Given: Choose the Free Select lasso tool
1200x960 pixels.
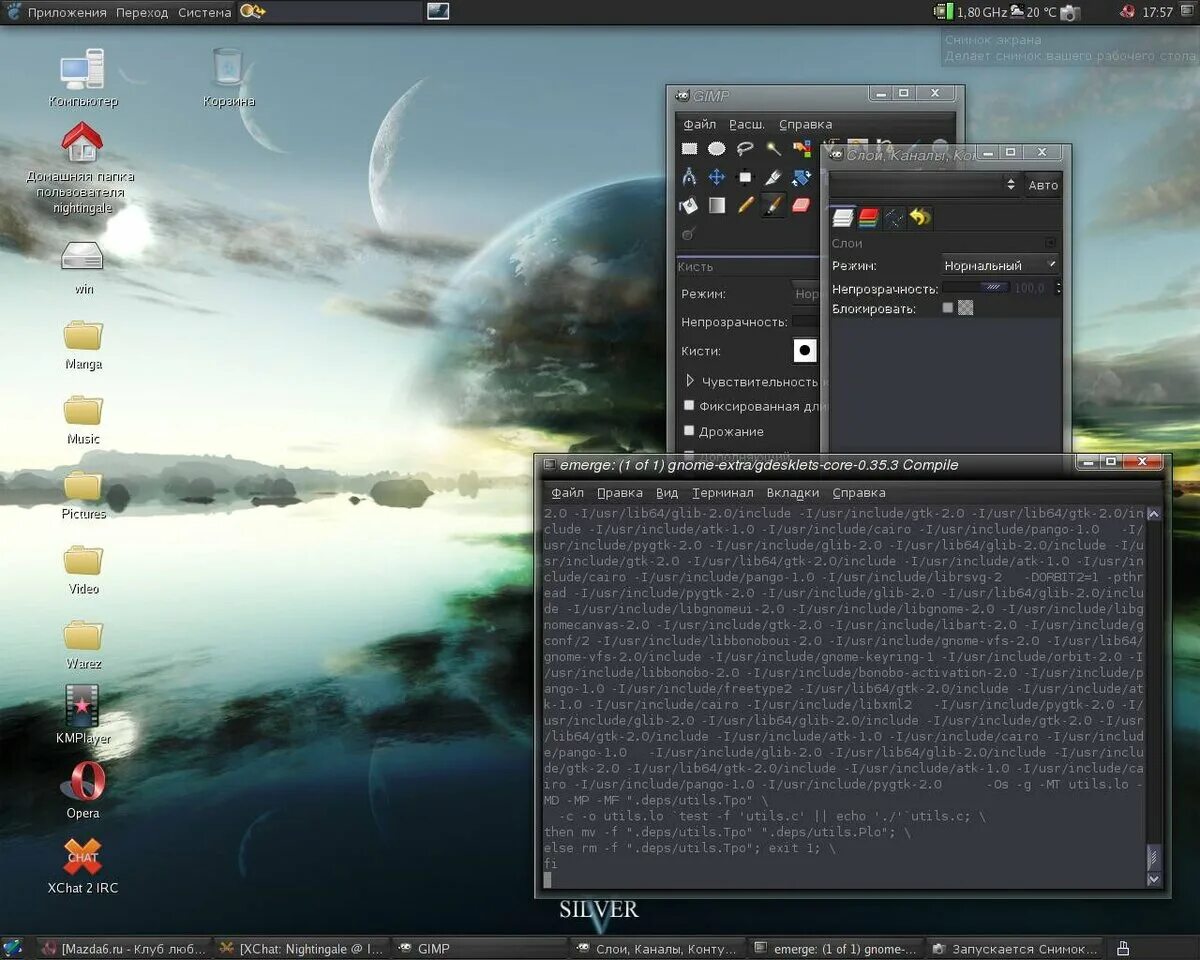Looking at the screenshot, I should click(745, 149).
